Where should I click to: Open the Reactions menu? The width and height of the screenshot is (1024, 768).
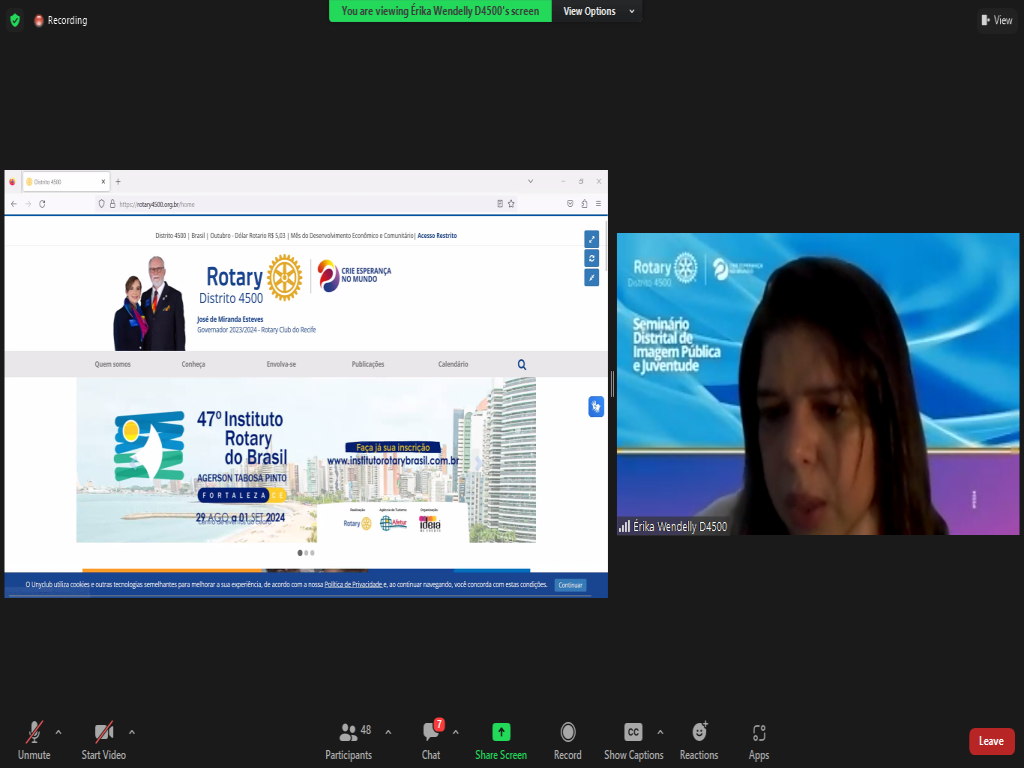click(x=699, y=732)
